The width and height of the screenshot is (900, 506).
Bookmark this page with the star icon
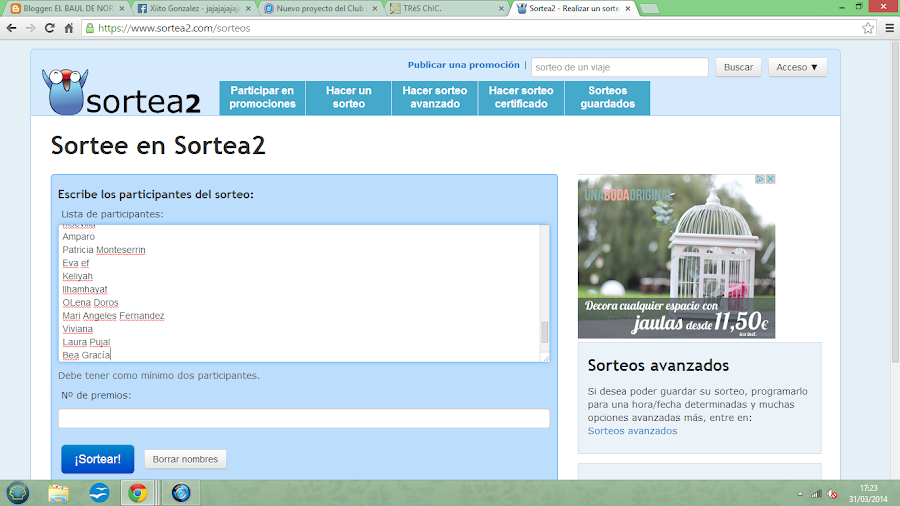tap(868, 28)
